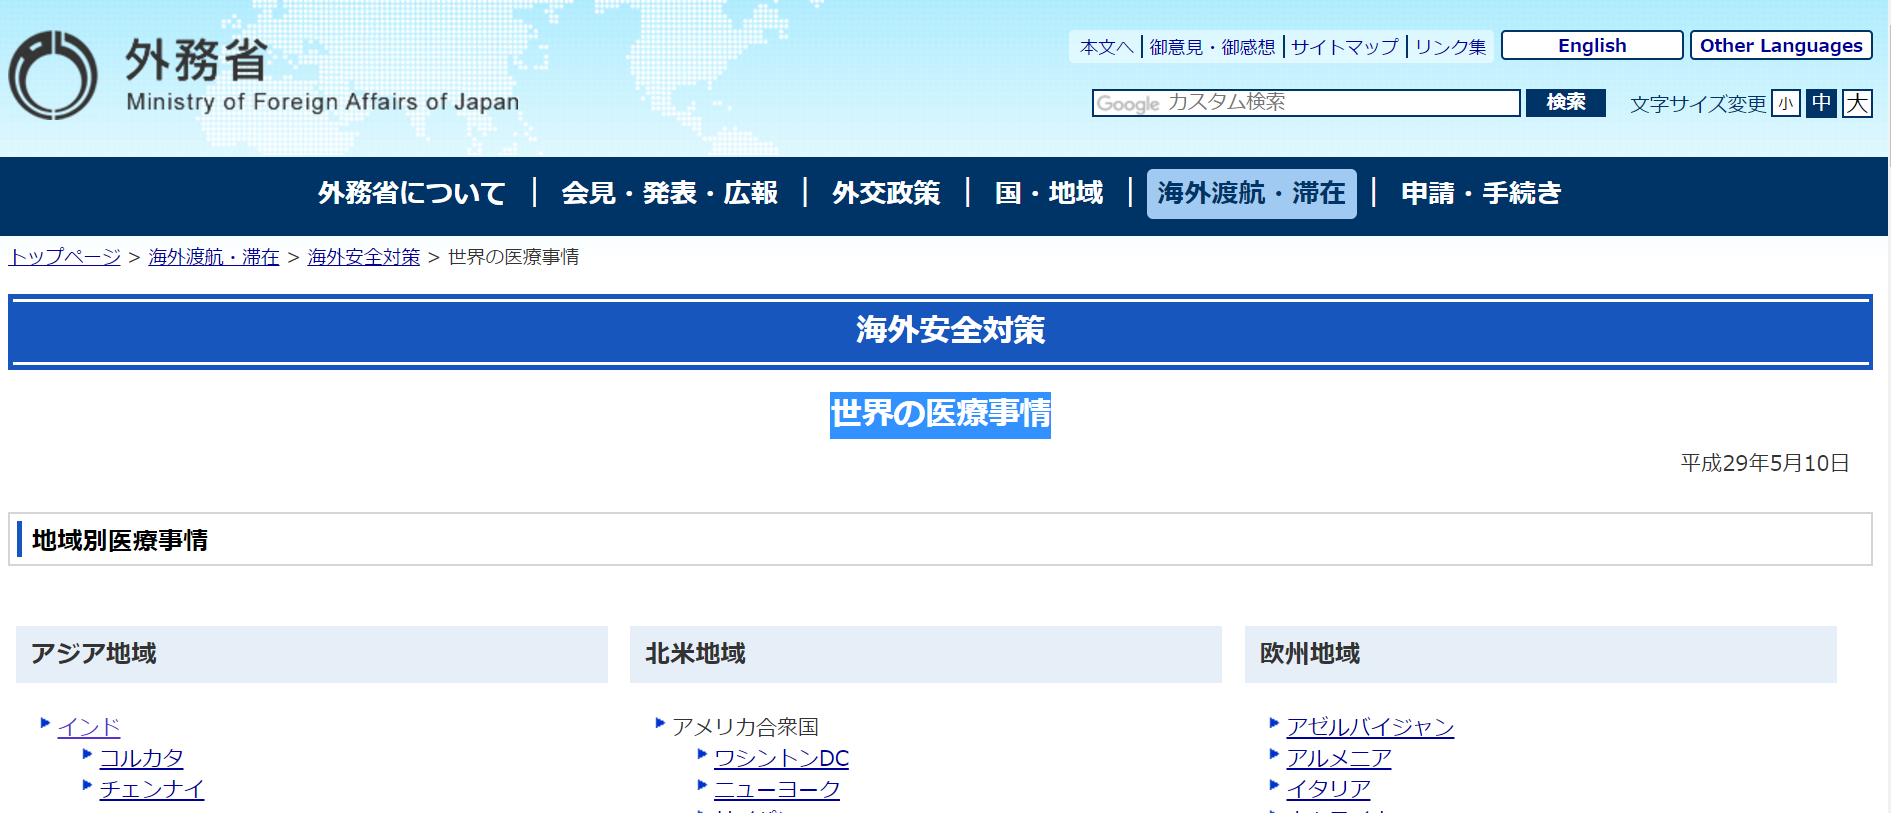Set text size to medium (中)
The height and width of the screenshot is (813, 1891).
[1821, 103]
